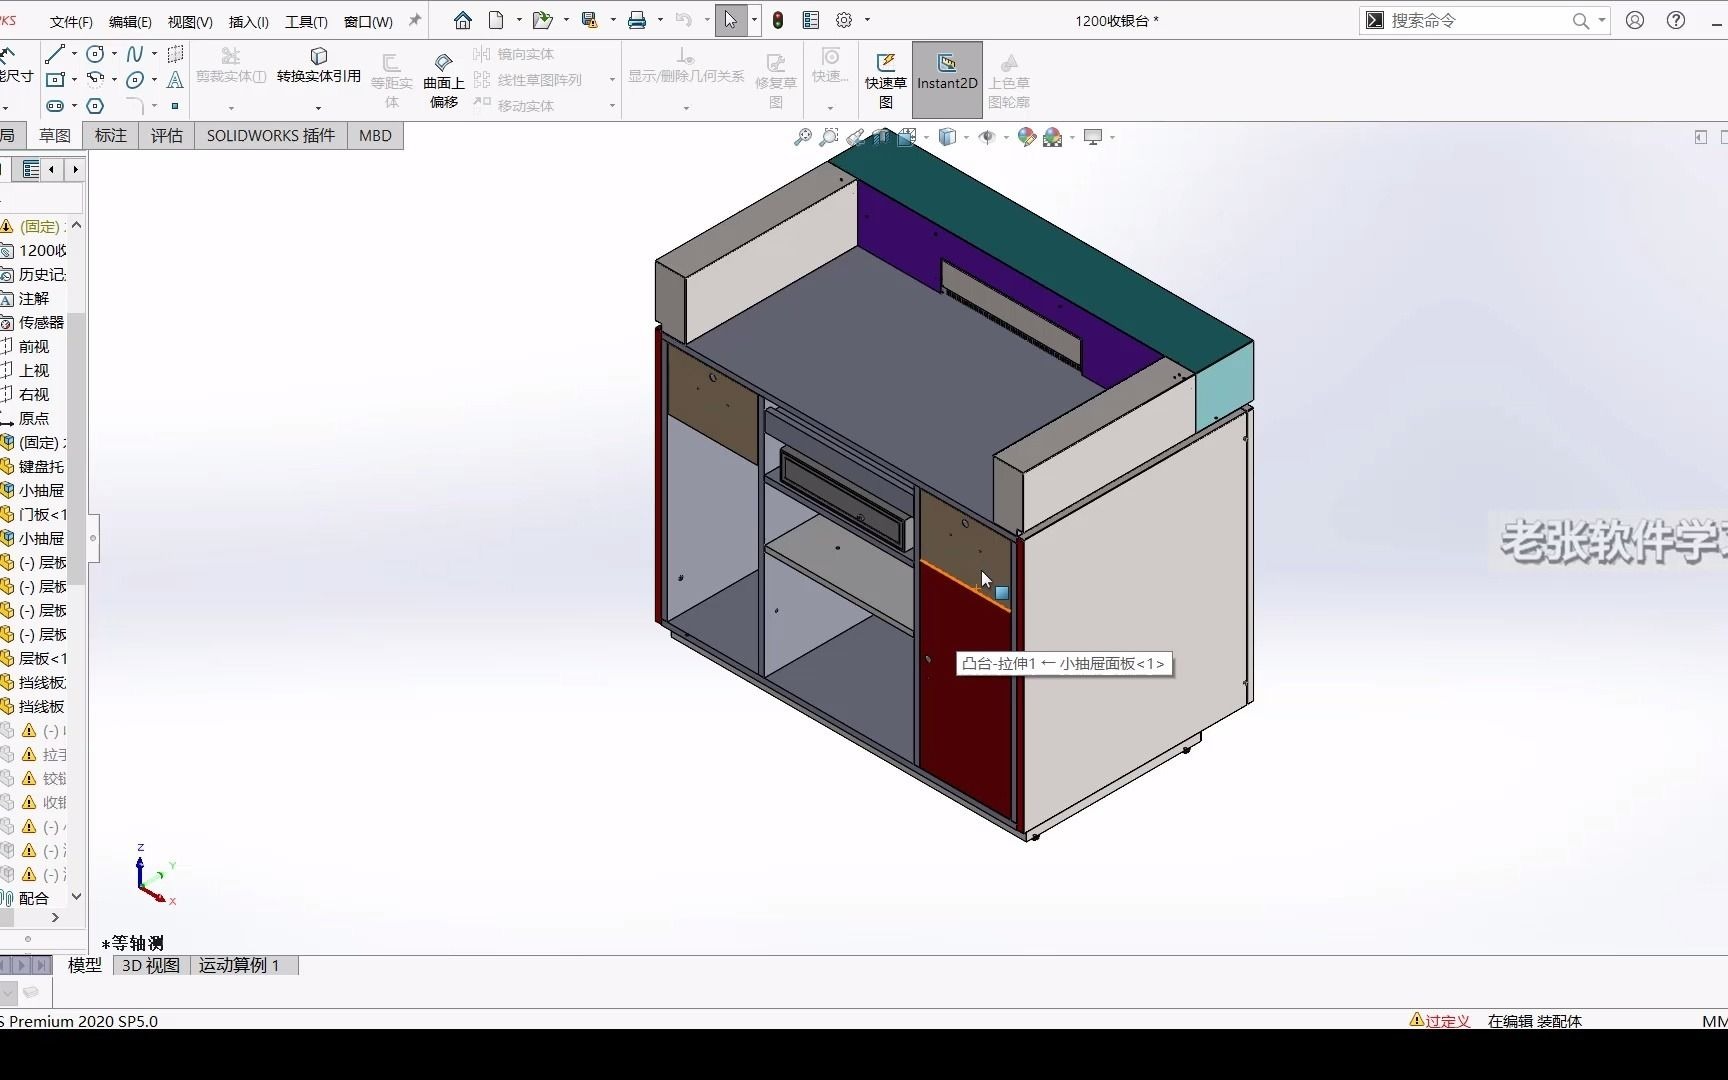Click the Section View icon
This screenshot has height=1080, width=1728.
[881, 137]
